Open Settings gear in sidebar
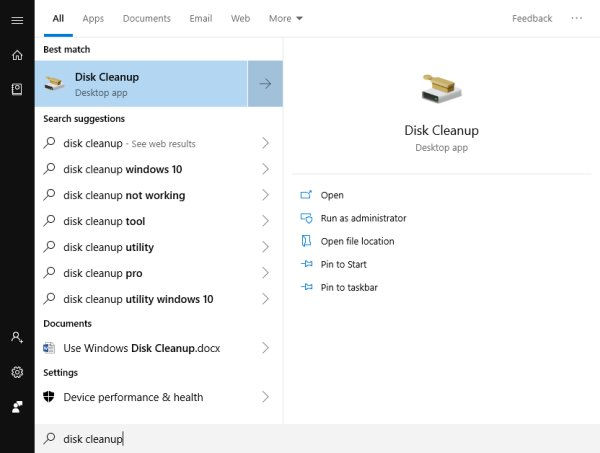Image resolution: width=600 pixels, height=453 pixels. (17, 372)
